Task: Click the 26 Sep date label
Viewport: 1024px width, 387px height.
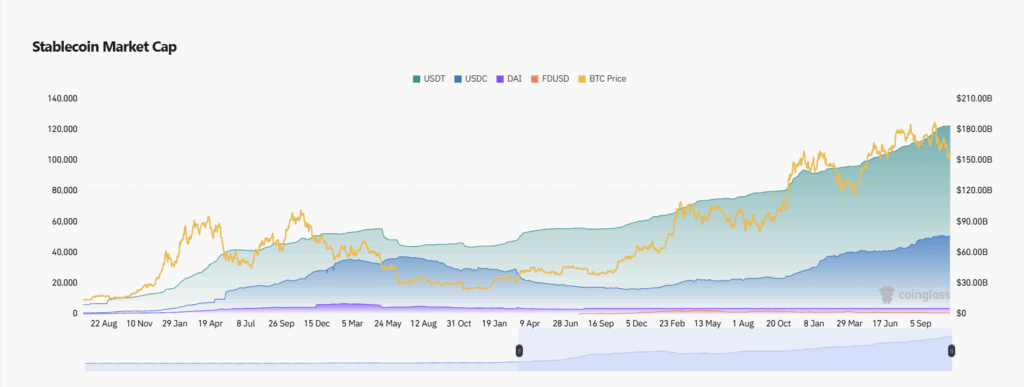Action: click(x=281, y=324)
